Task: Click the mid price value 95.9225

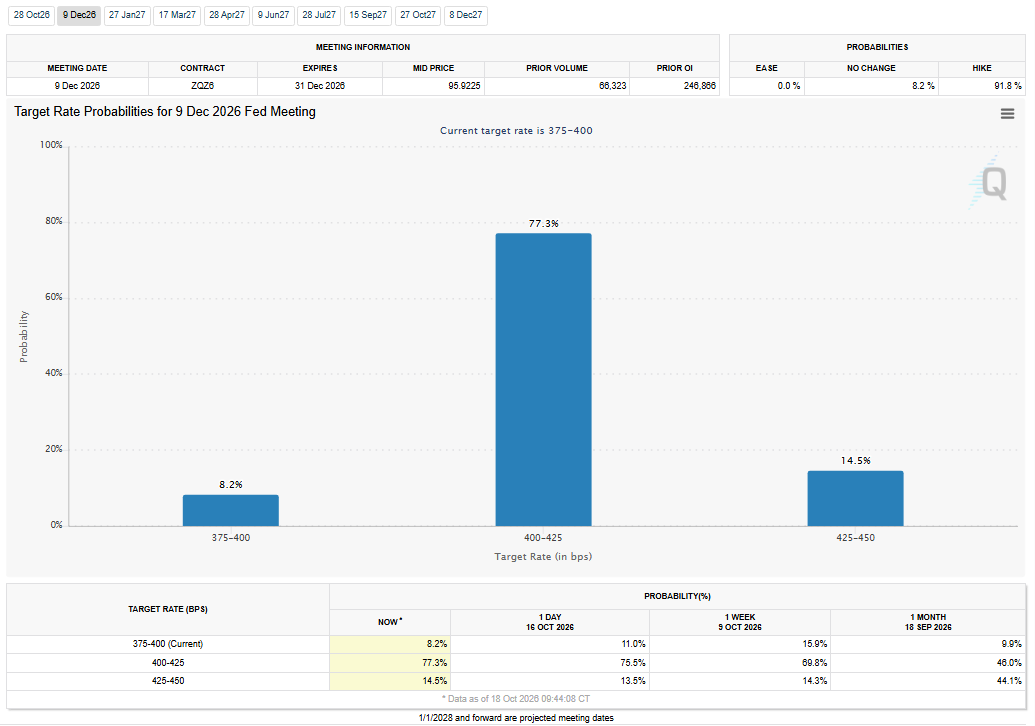Action: click(464, 86)
